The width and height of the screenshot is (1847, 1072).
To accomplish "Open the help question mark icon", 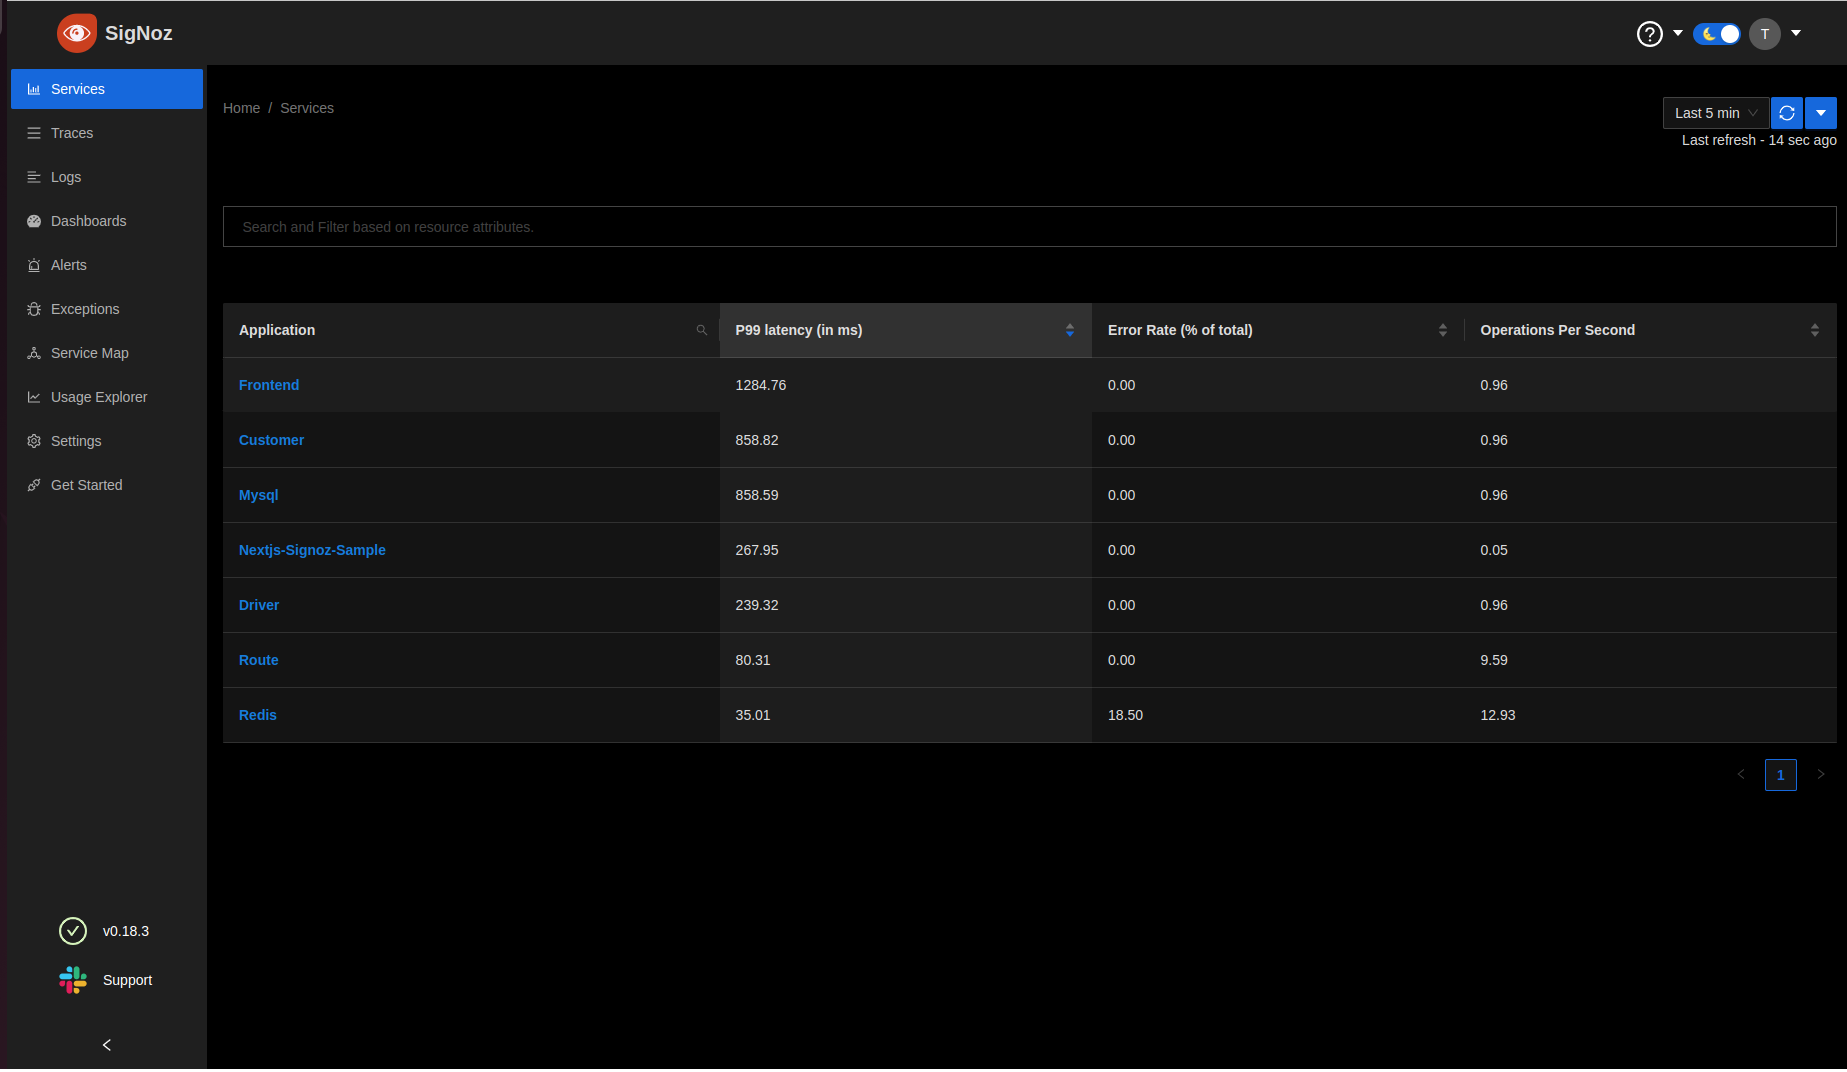I will [x=1649, y=34].
